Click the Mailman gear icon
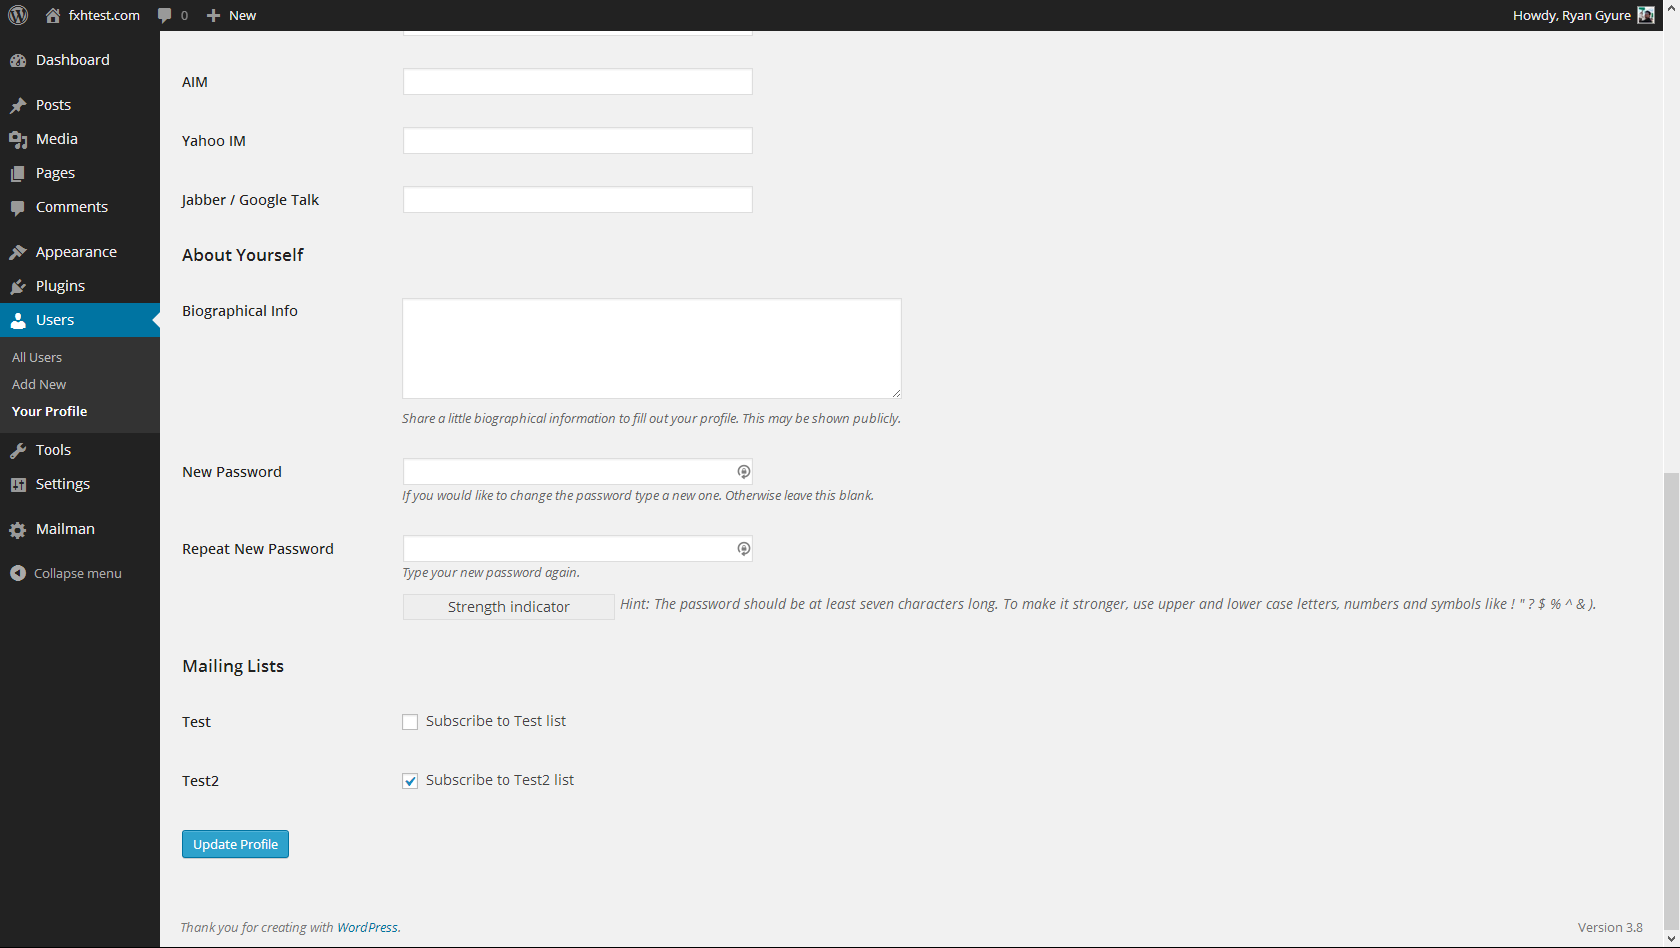Image resolution: width=1680 pixels, height=948 pixels. tap(18, 529)
